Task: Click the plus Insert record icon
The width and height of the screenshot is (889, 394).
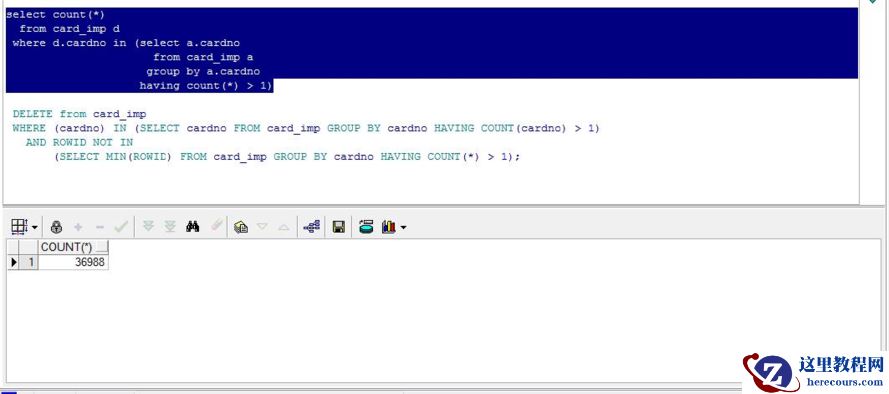Action: coord(78,227)
